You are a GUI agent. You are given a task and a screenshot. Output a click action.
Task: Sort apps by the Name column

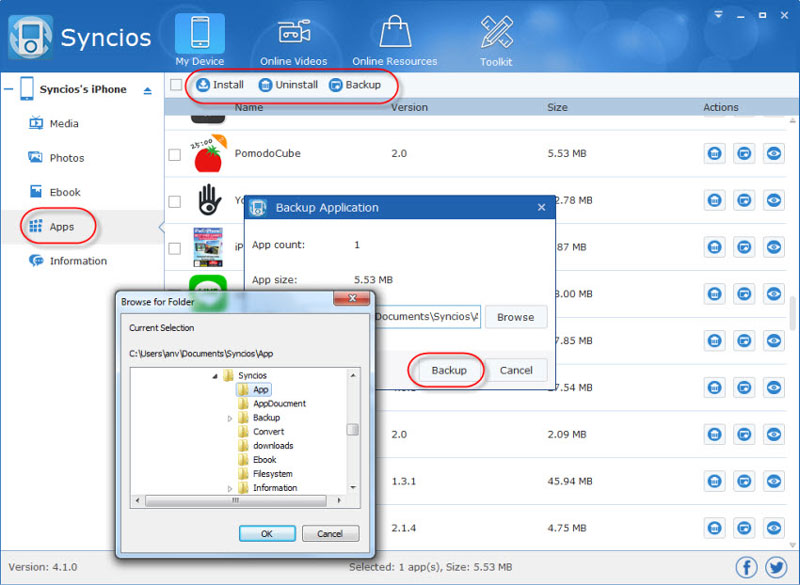tap(249, 107)
